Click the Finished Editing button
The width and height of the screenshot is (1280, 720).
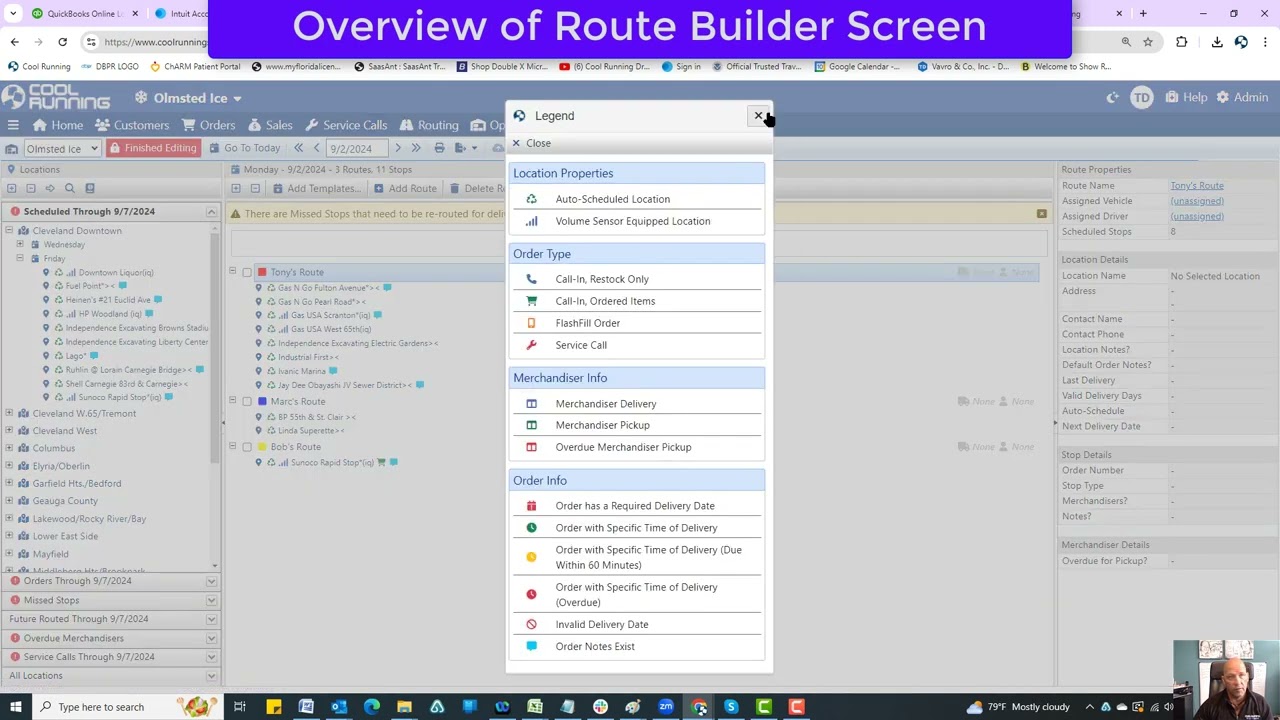[x=153, y=148]
